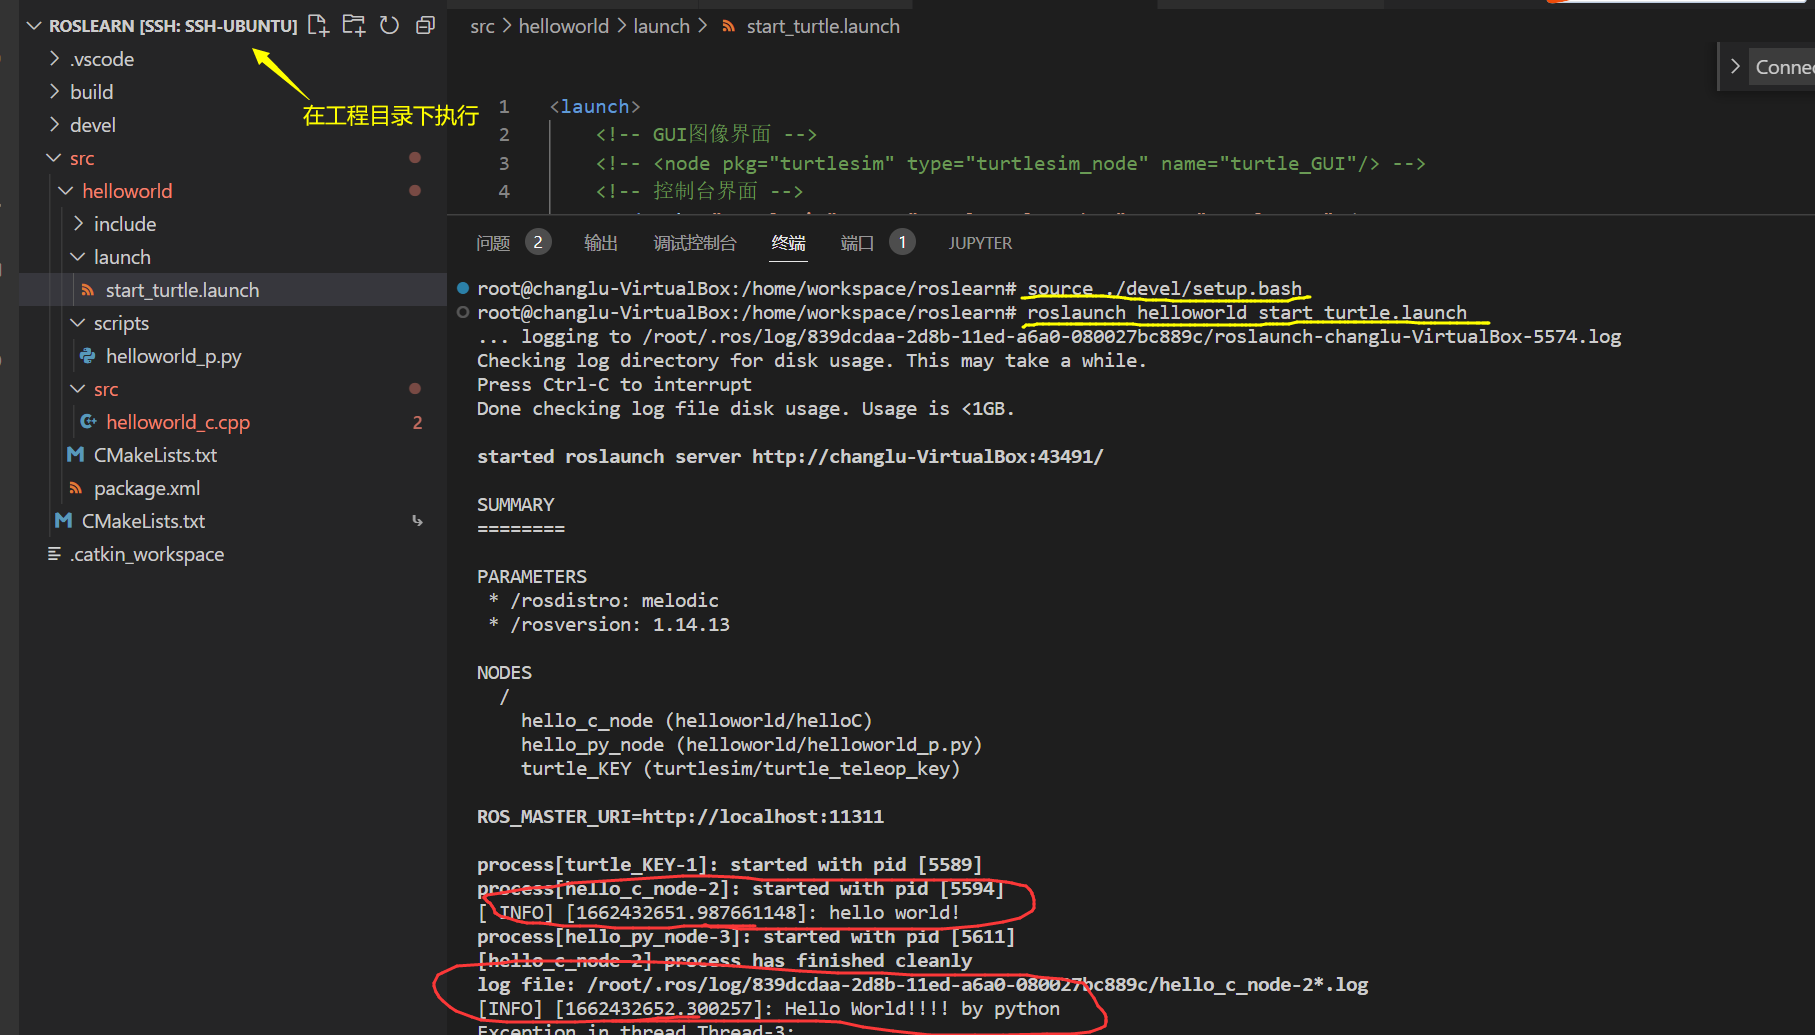Collapse all folders in explorer
The width and height of the screenshot is (1815, 1035).
coord(425,26)
